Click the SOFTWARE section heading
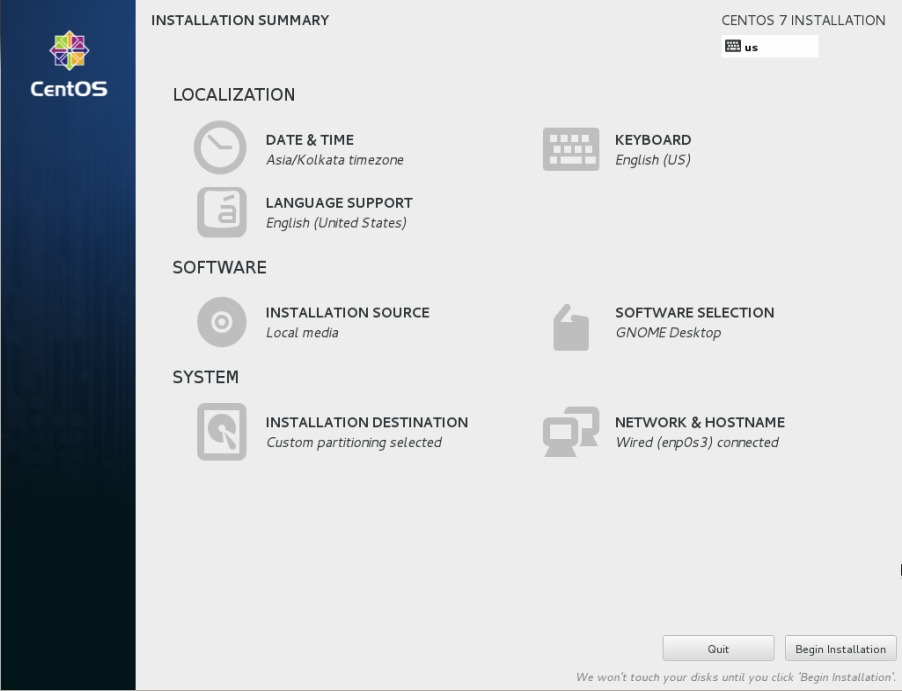 [219, 267]
